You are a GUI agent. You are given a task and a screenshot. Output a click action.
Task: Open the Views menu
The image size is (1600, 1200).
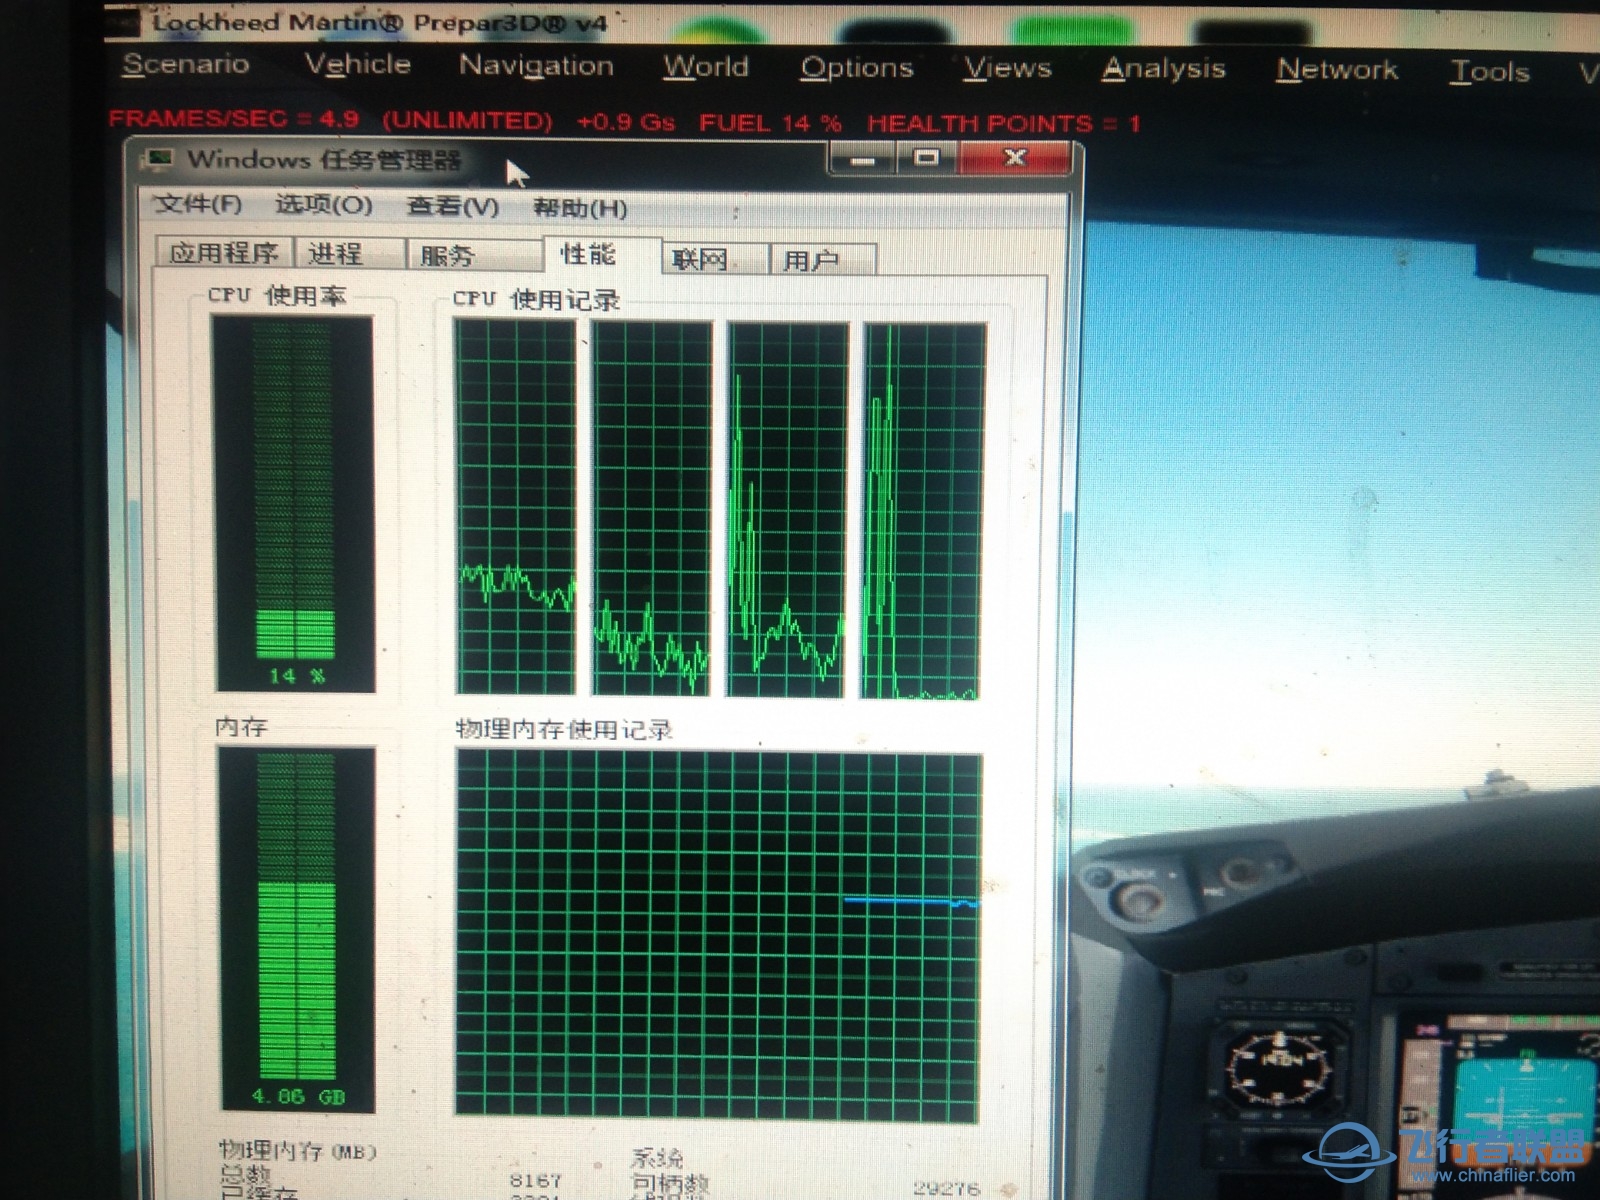tap(1007, 69)
